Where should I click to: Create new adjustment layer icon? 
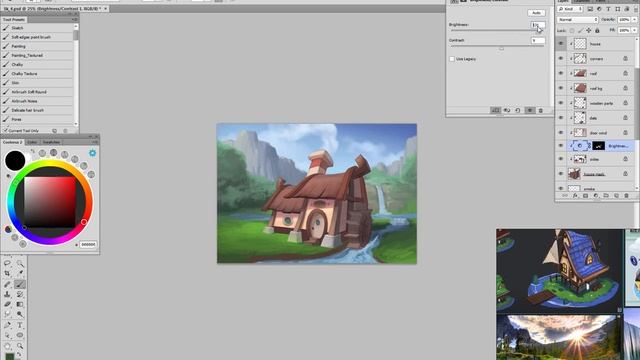coord(596,196)
